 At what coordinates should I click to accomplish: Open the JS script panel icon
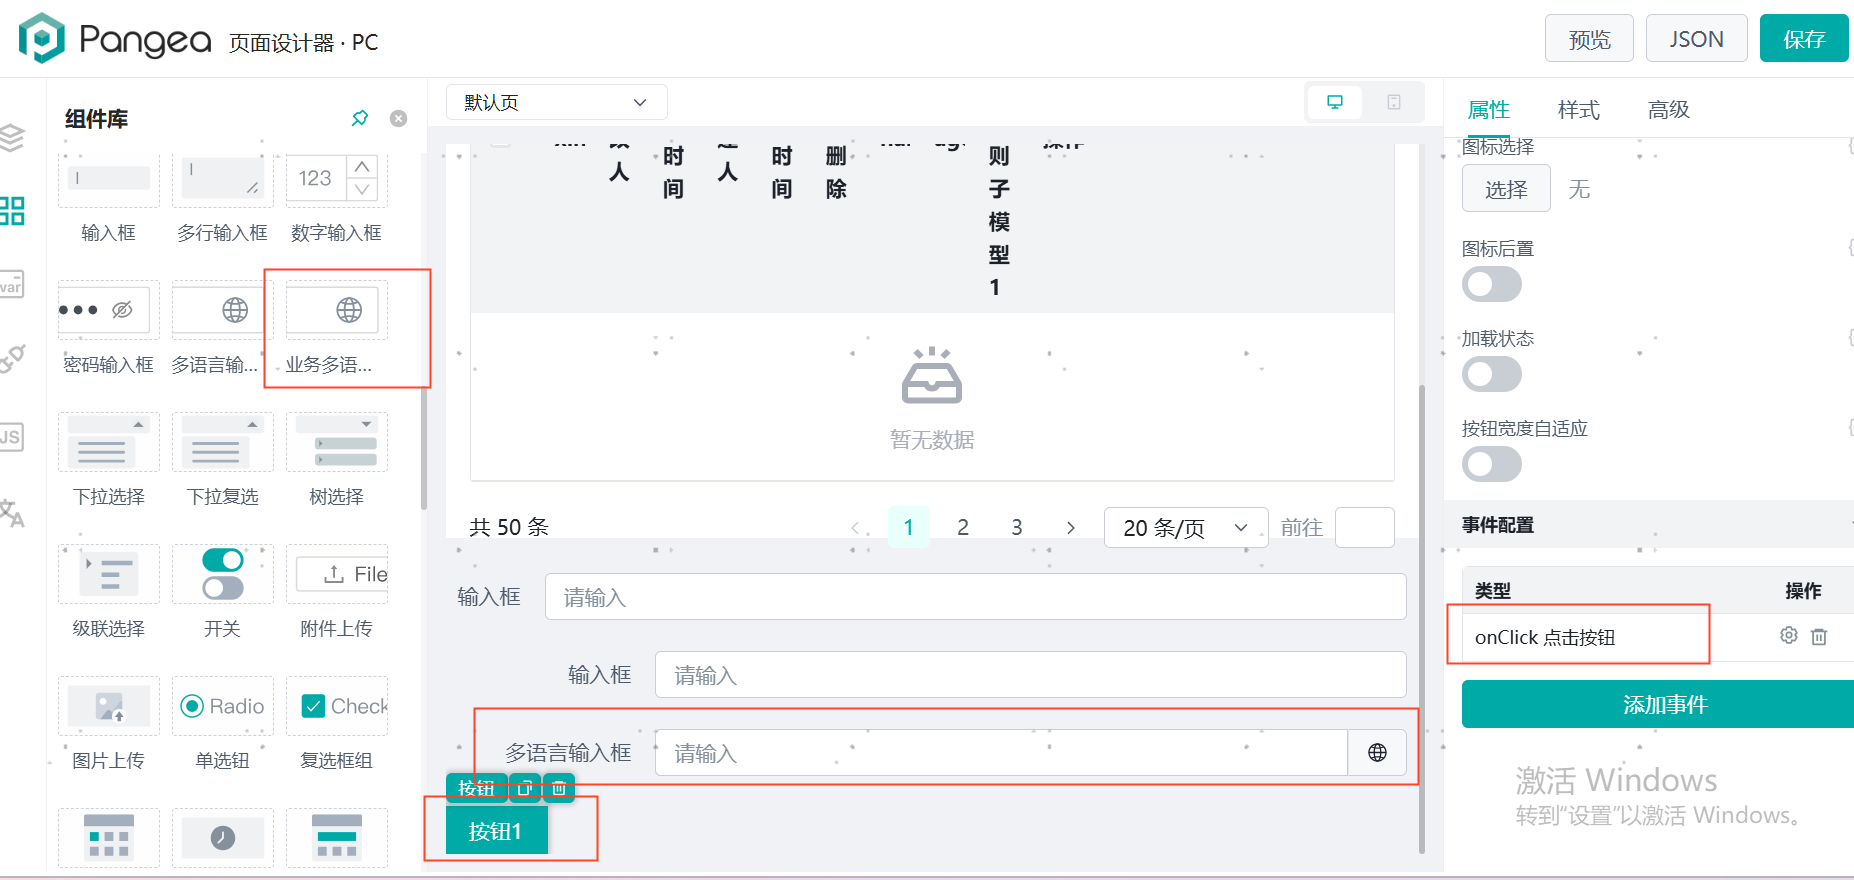11,437
